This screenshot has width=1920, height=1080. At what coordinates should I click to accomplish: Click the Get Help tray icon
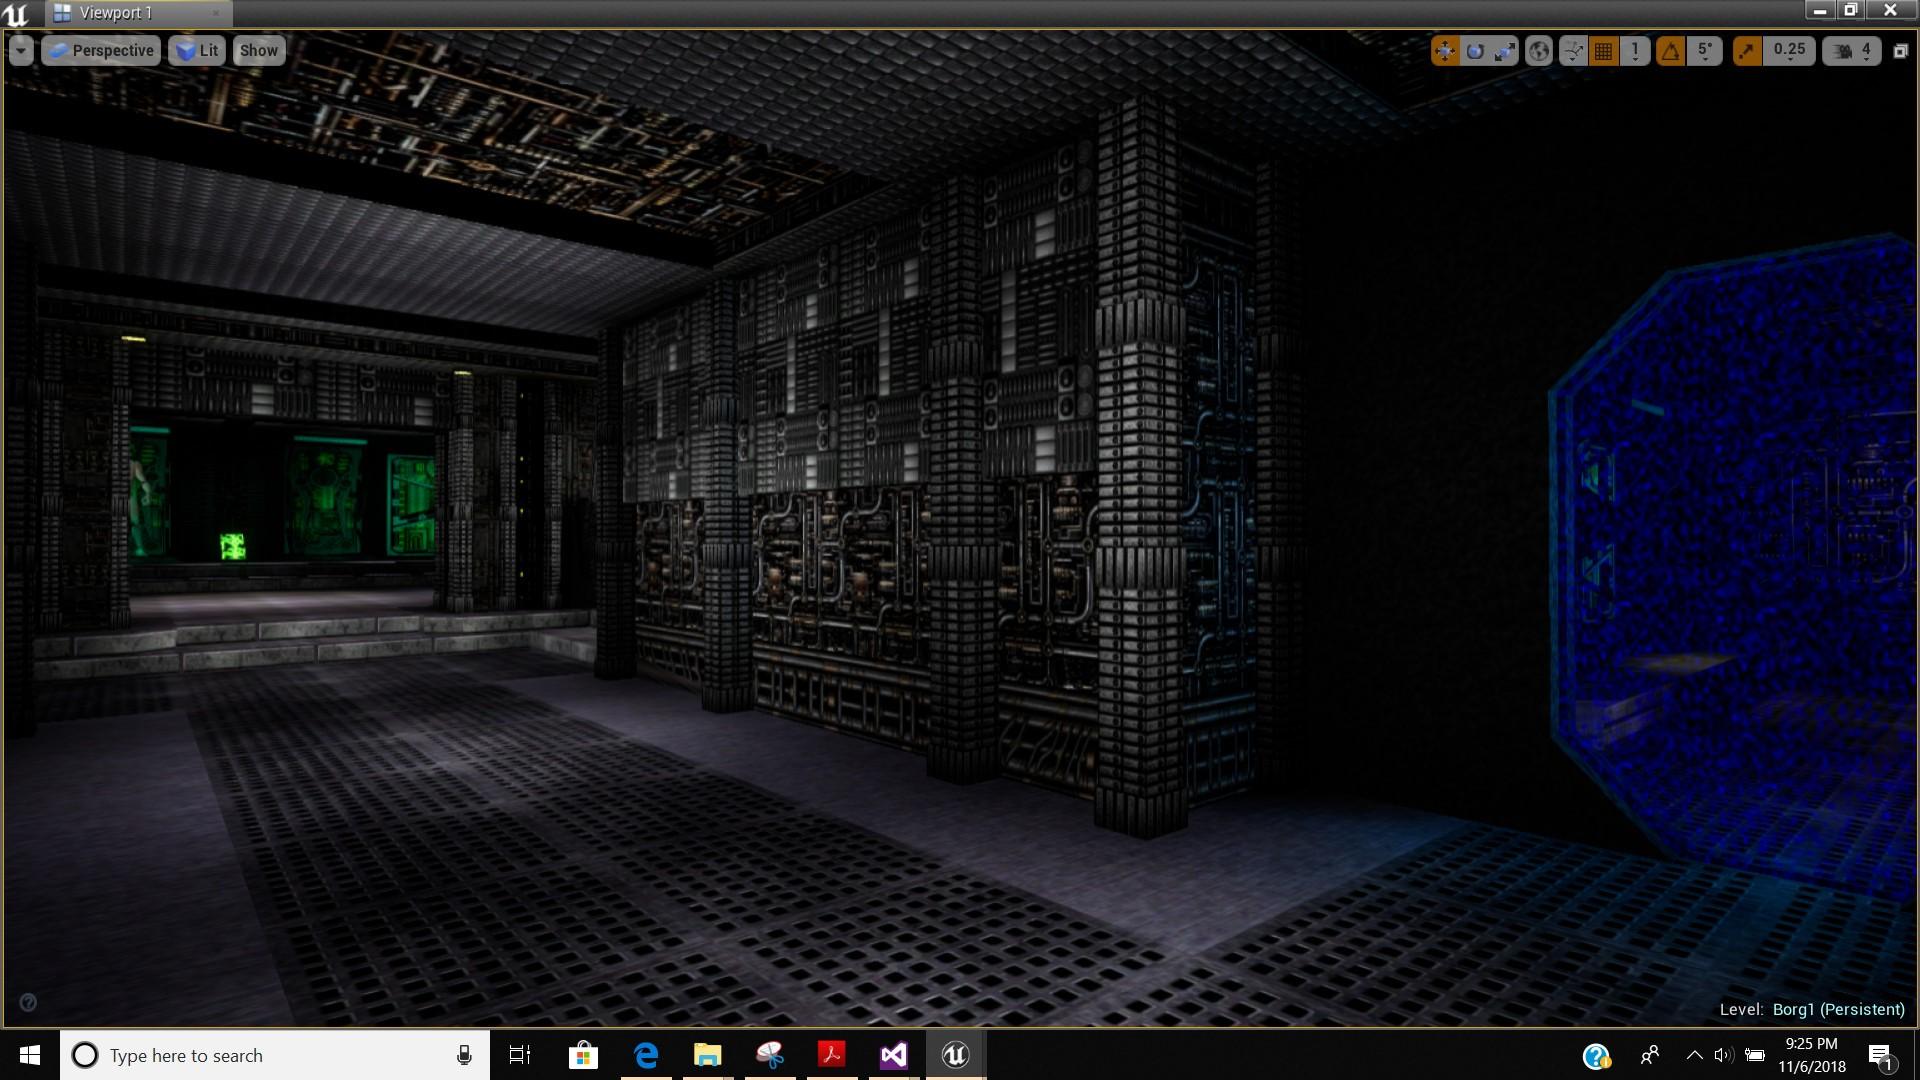click(1597, 1056)
